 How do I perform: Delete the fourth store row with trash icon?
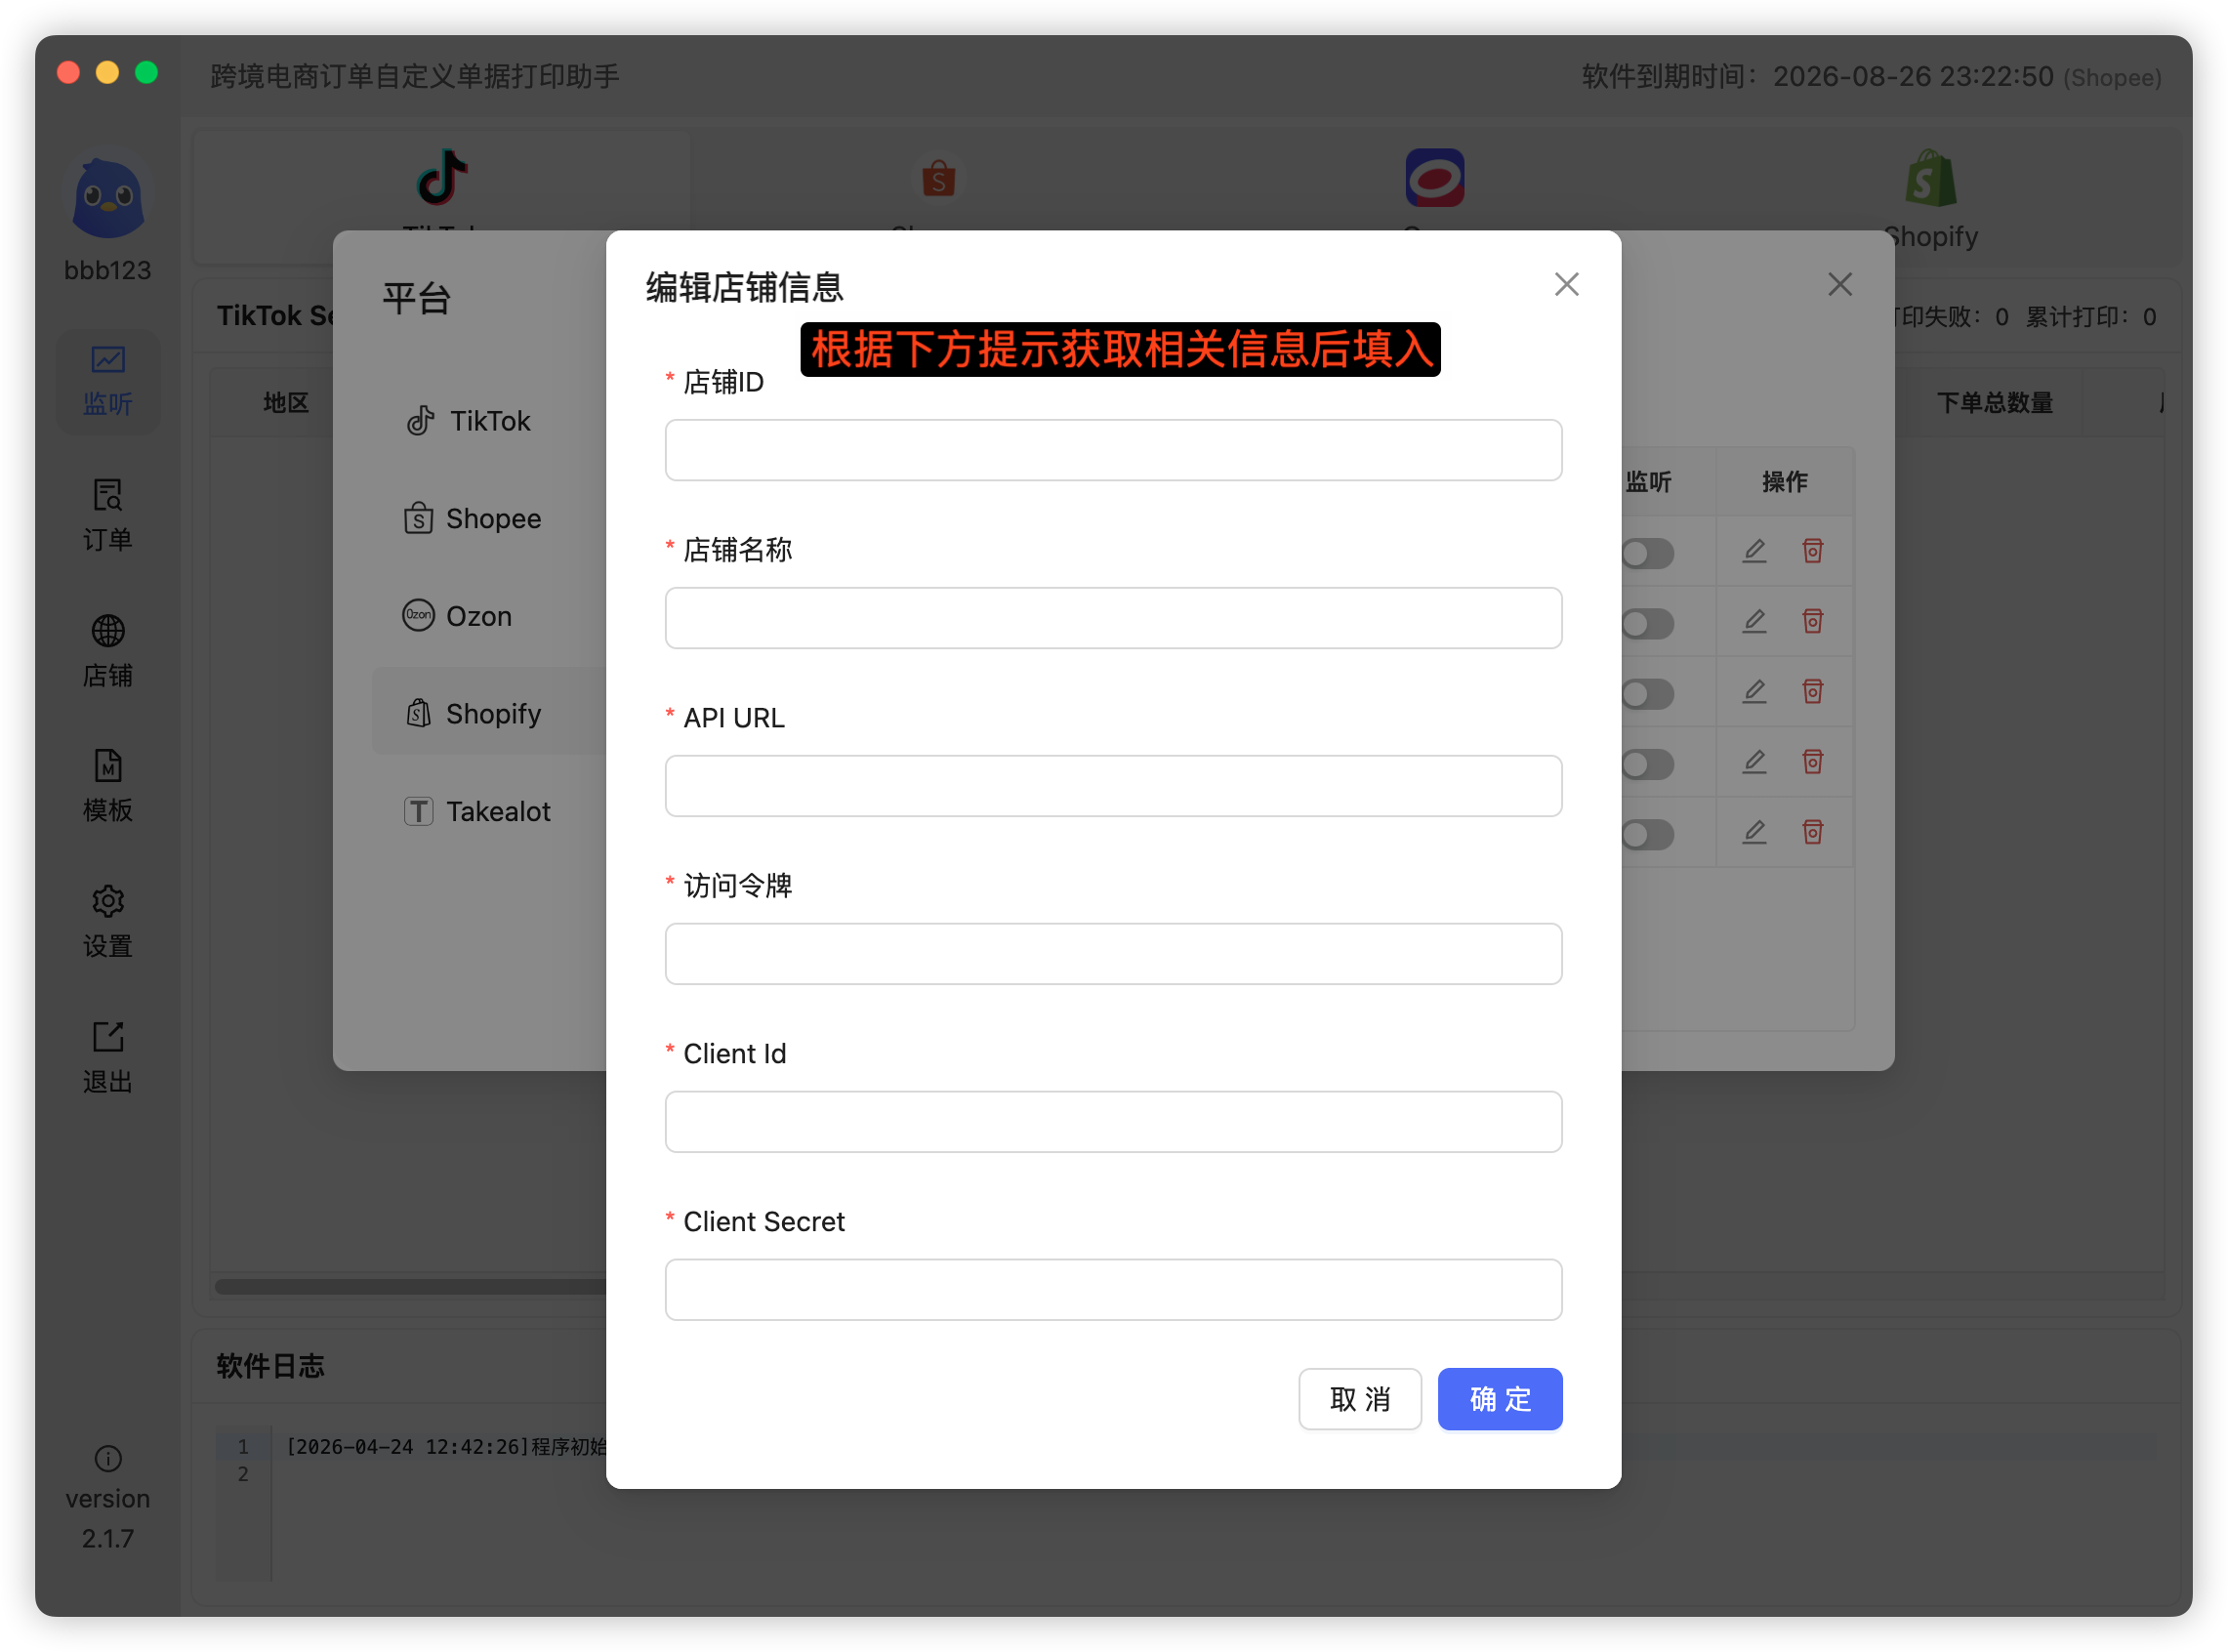pos(1812,762)
